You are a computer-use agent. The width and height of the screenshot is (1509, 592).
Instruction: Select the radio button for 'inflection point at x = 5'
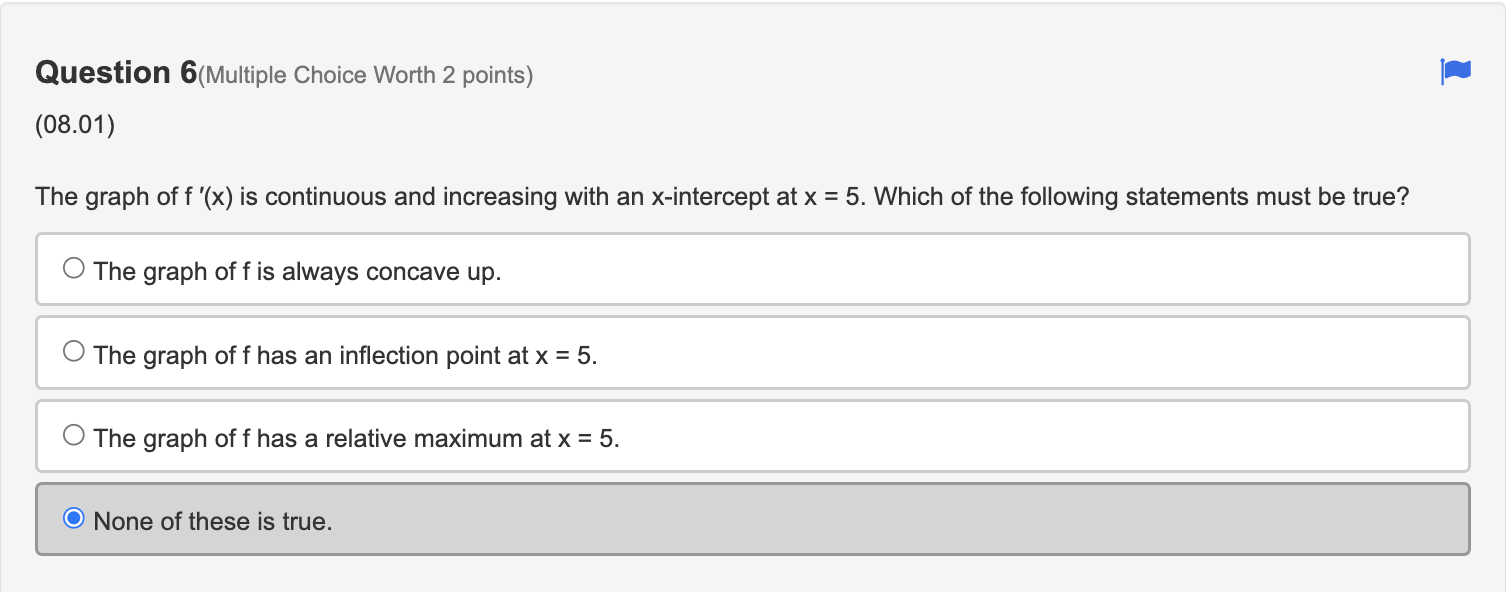pos(72,350)
